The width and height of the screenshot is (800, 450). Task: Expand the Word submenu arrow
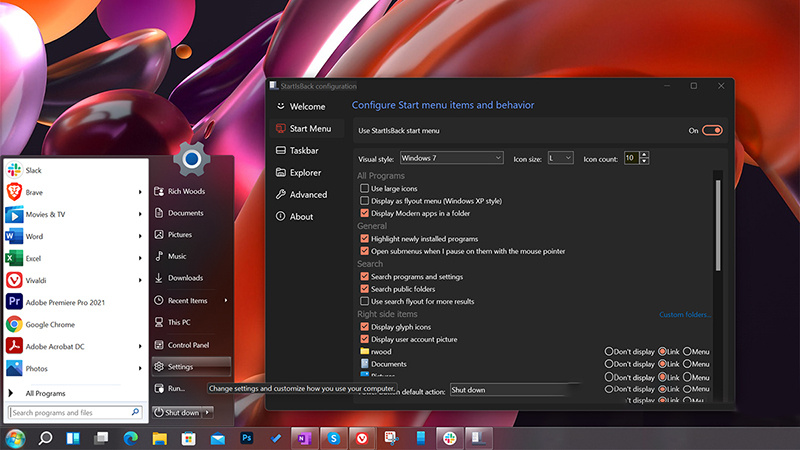pyautogui.click(x=140, y=236)
